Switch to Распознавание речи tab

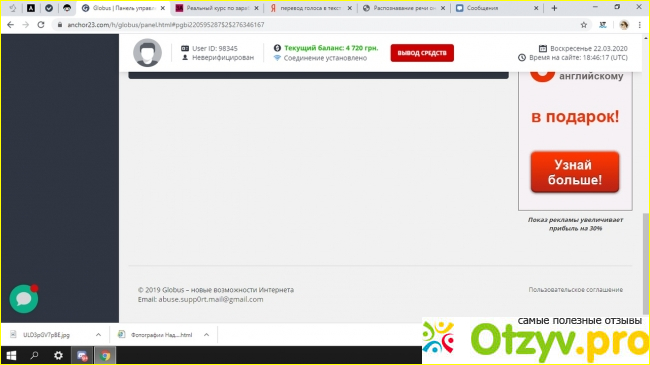point(404,8)
